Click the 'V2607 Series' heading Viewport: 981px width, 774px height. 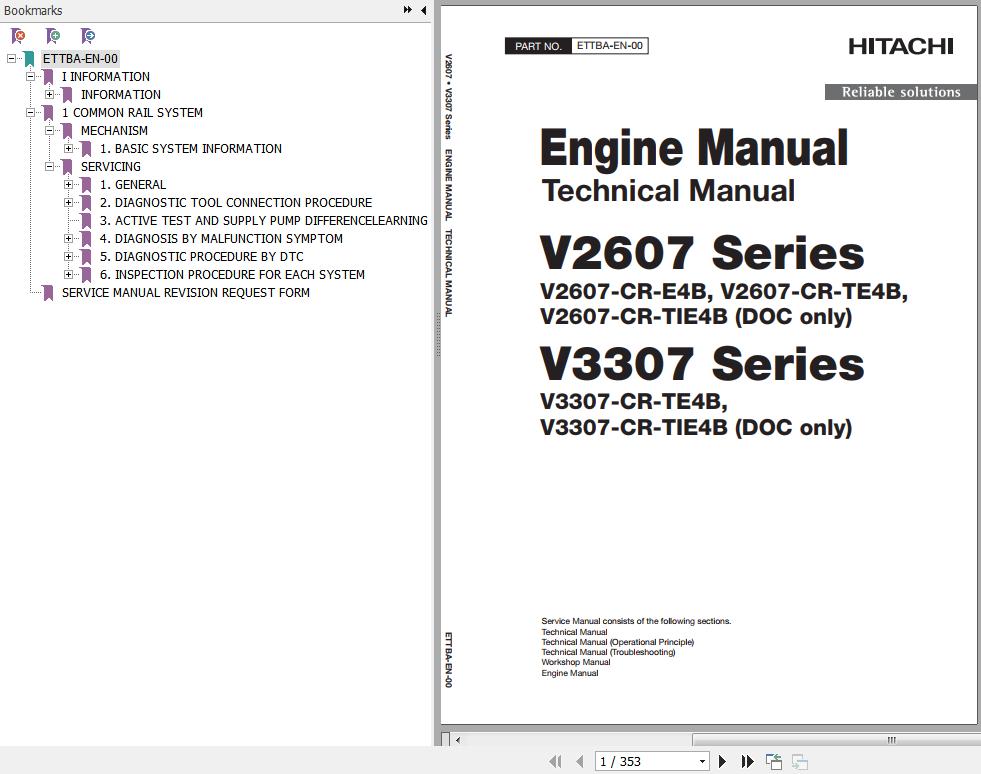701,253
